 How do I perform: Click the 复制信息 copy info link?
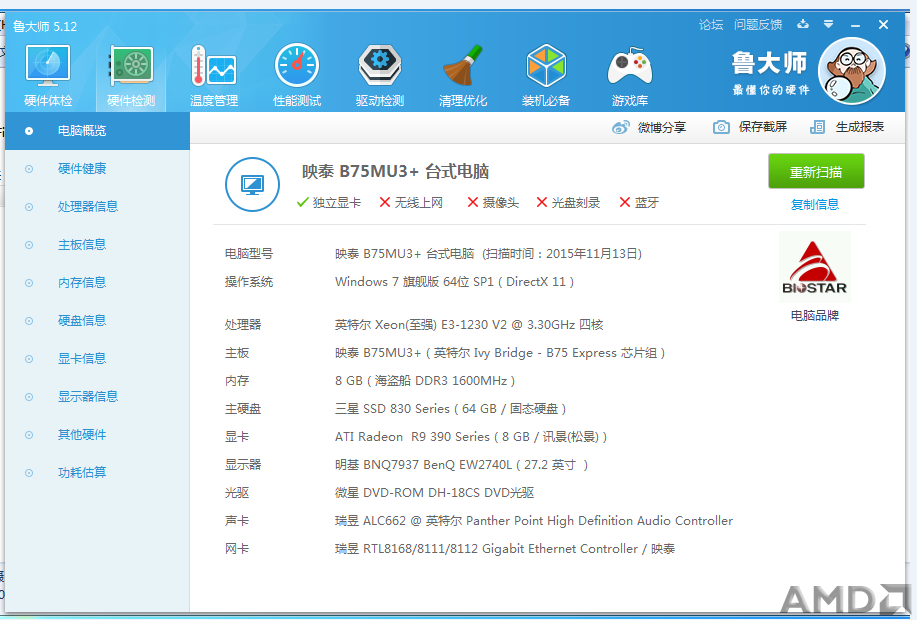coord(815,205)
